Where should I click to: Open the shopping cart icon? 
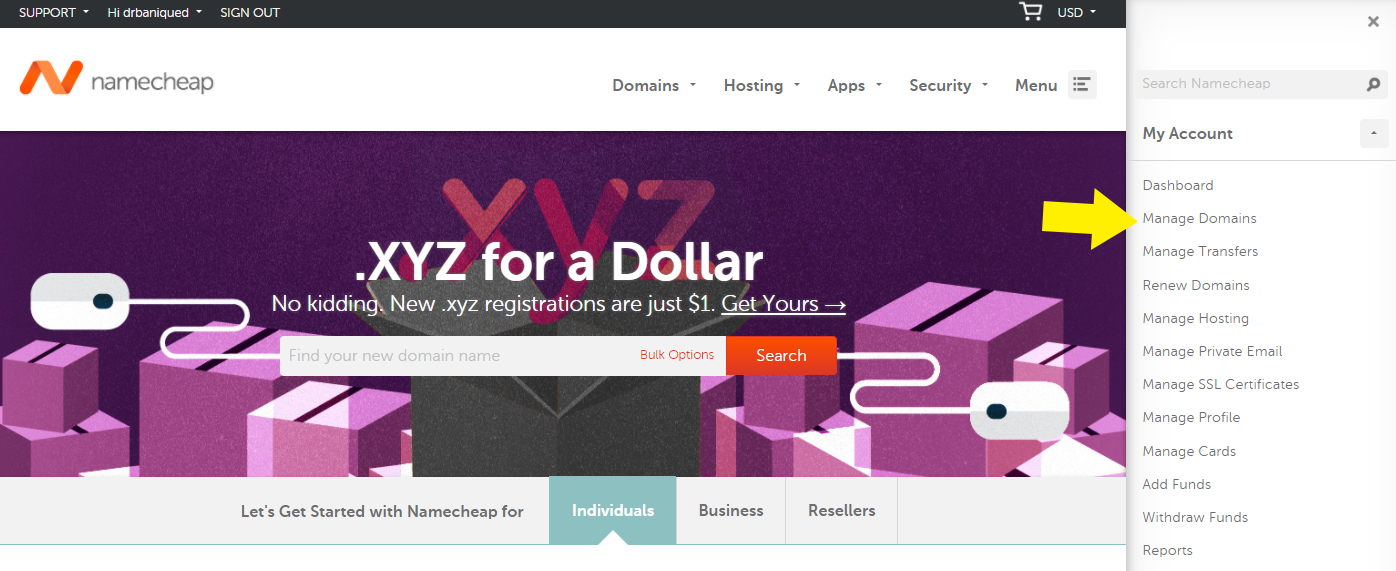click(x=1030, y=12)
